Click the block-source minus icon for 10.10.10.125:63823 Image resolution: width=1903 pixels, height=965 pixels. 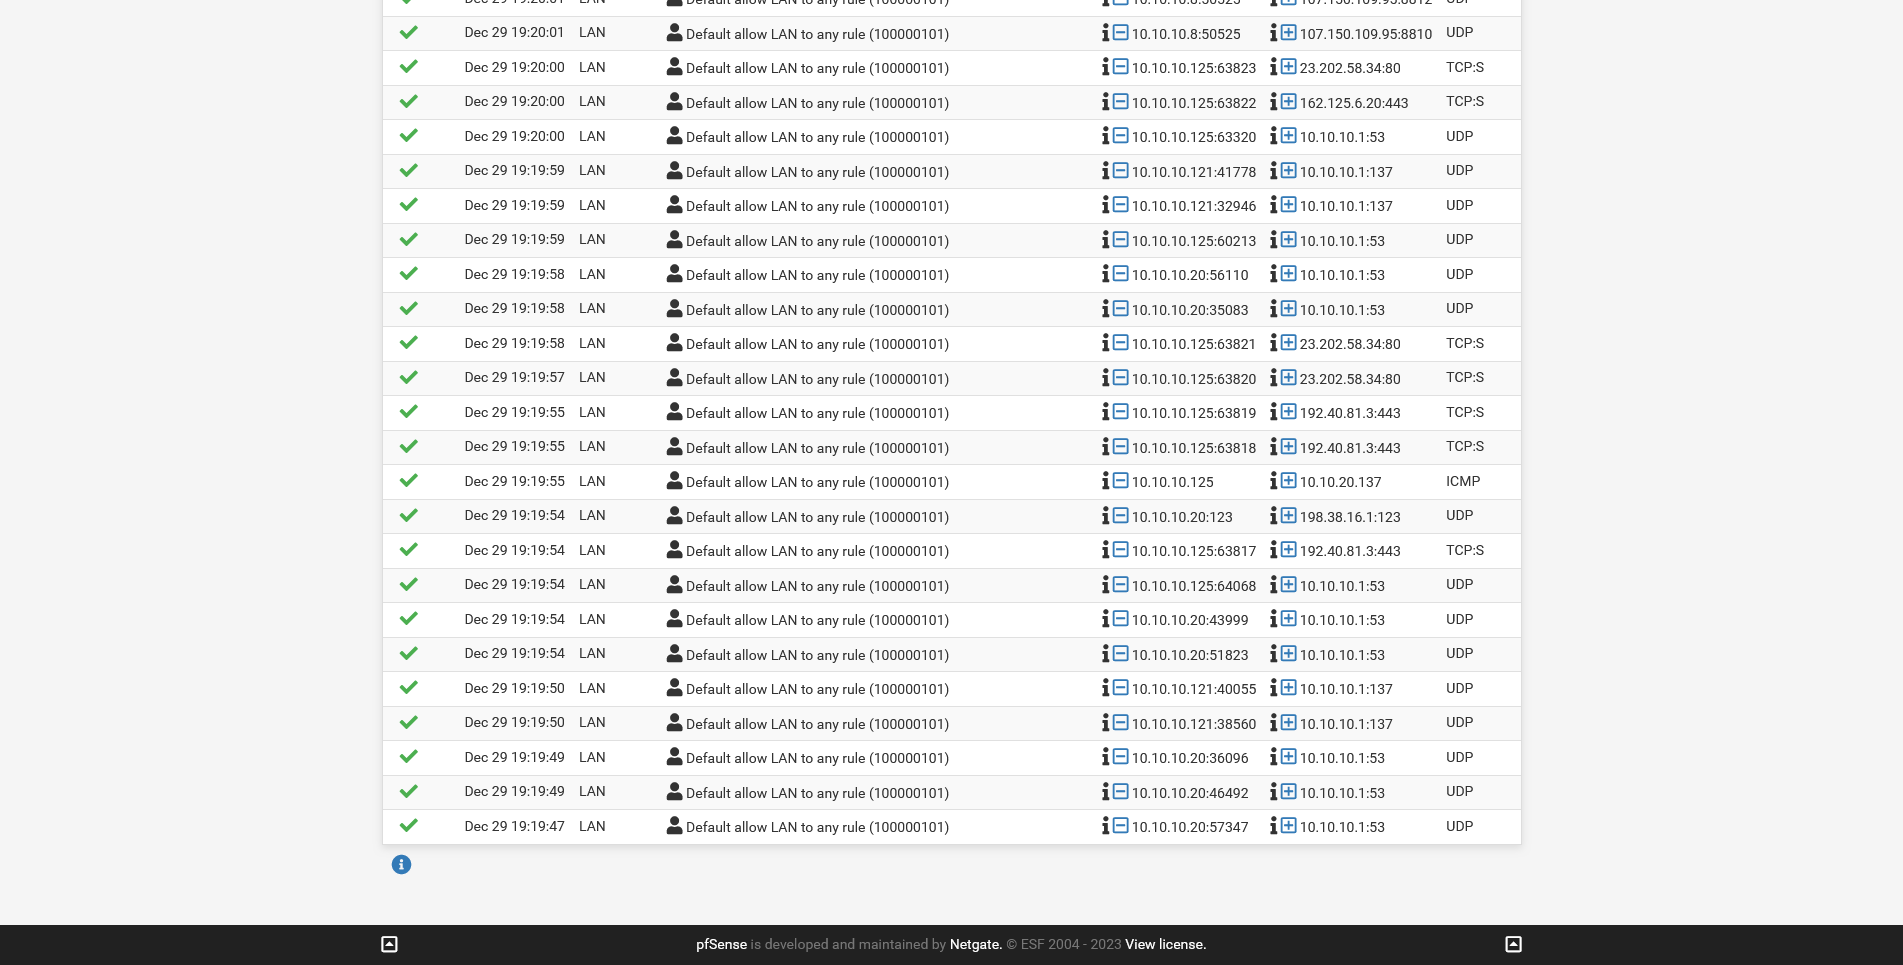tap(1121, 67)
